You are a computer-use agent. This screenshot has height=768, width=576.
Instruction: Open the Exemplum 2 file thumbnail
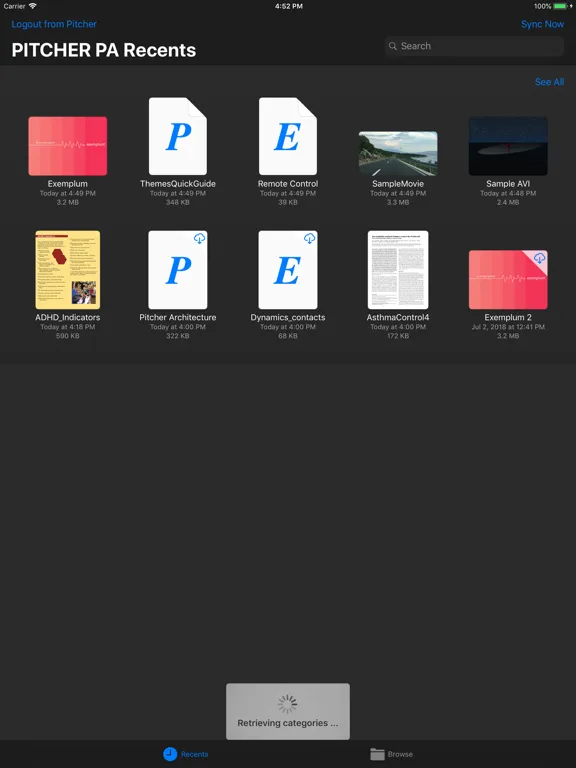508,280
